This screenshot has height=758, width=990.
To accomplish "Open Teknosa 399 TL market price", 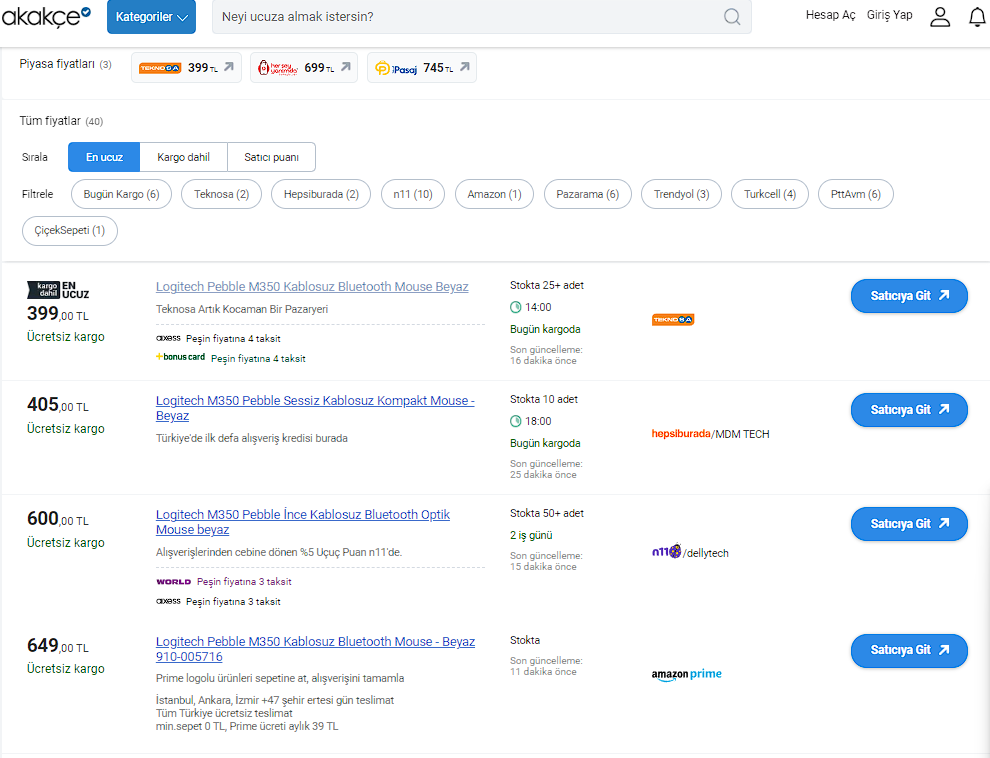I will coord(186,68).
